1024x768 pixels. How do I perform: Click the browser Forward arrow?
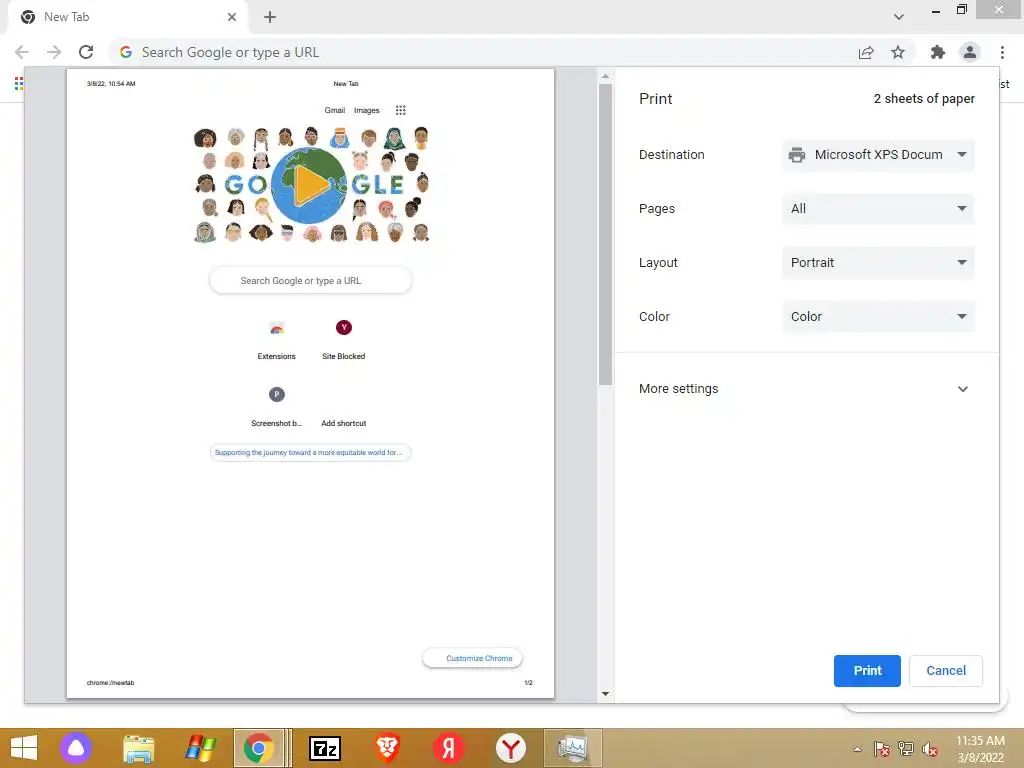(x=54, y=52)
